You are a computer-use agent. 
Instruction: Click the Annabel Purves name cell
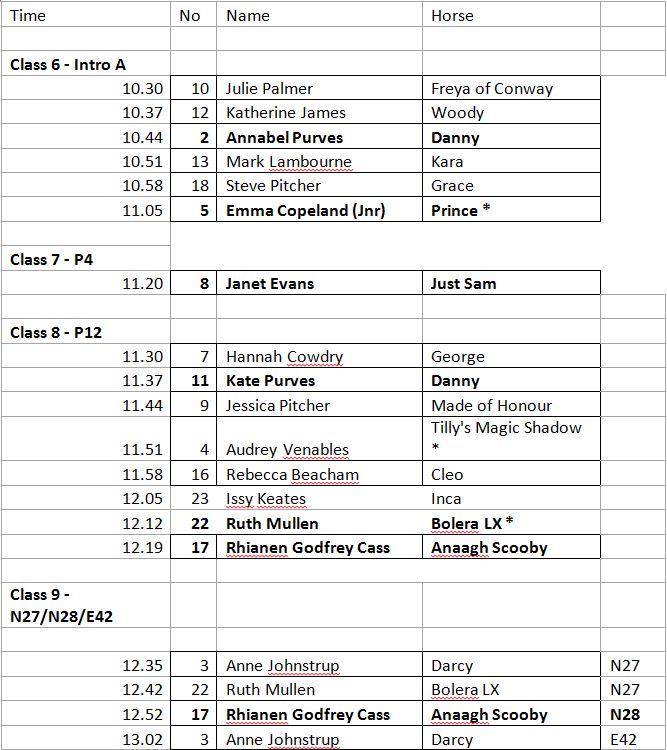284,137
